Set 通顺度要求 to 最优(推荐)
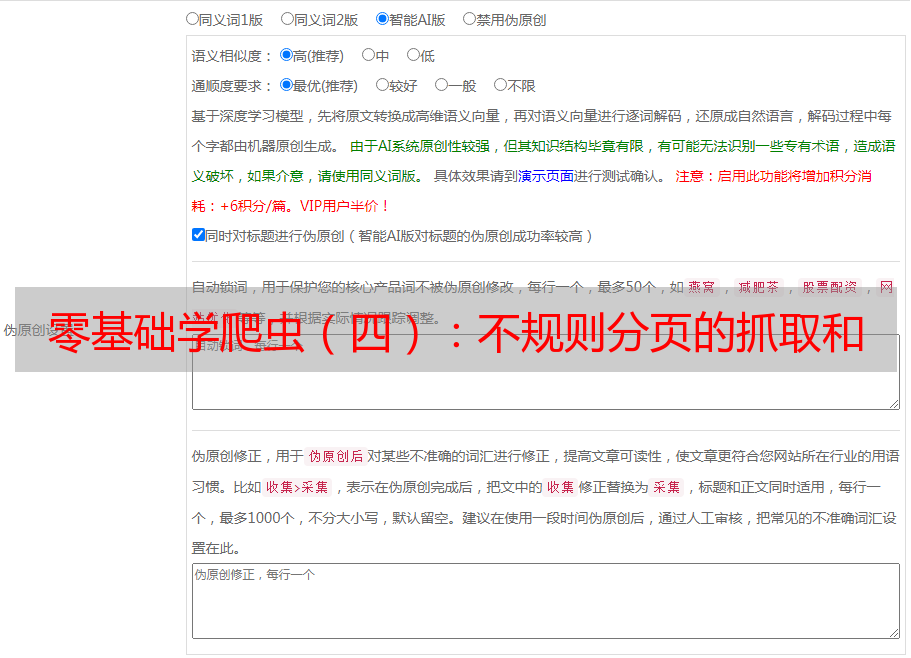Screen dimensions: 911x658 286,85
